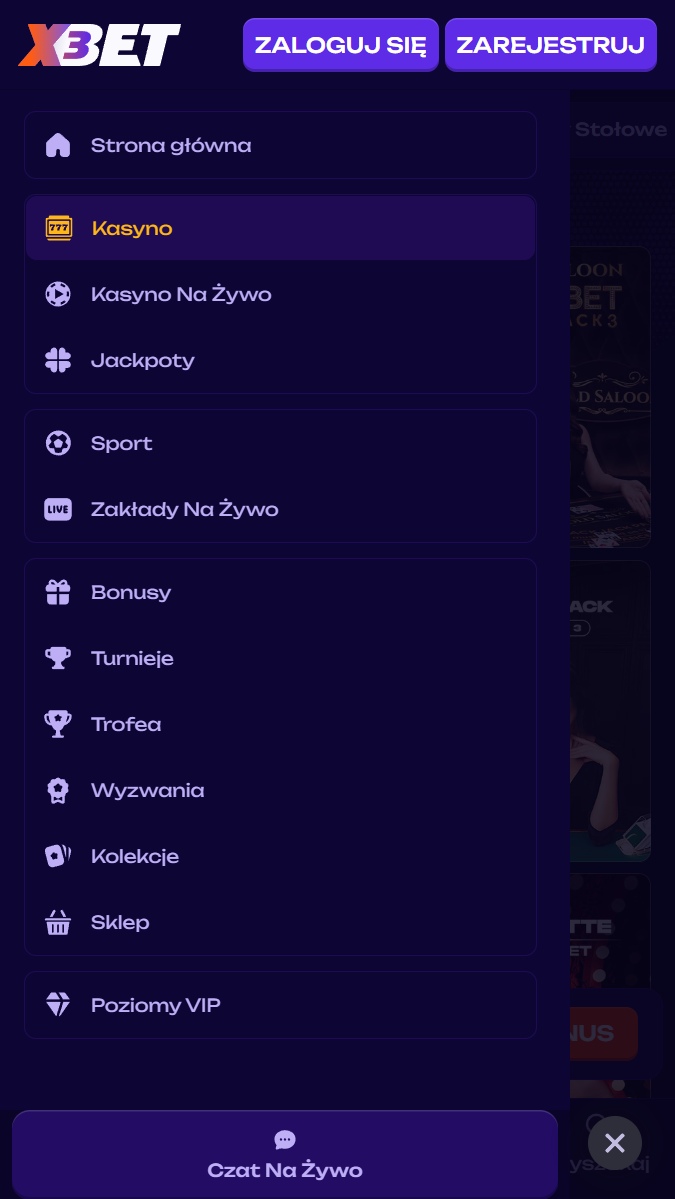Click the 777 slot icon for Kasyno

(x=58, y=228)
